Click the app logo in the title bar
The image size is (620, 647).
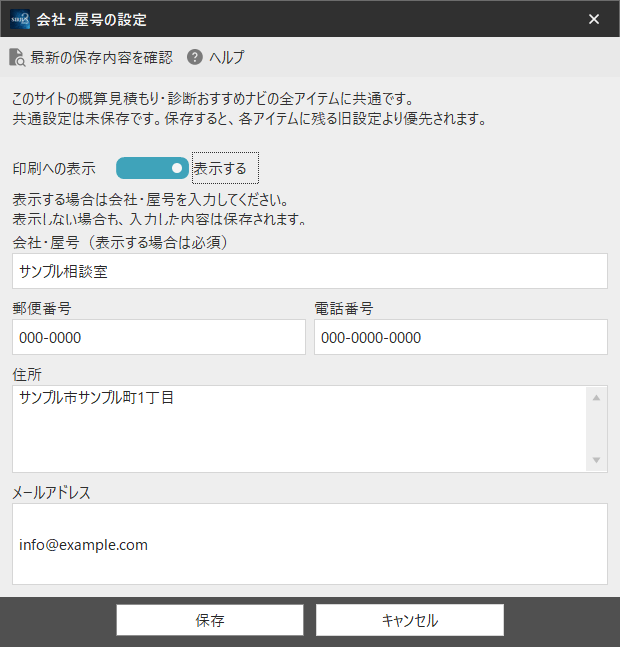click(x=20, y=19)
